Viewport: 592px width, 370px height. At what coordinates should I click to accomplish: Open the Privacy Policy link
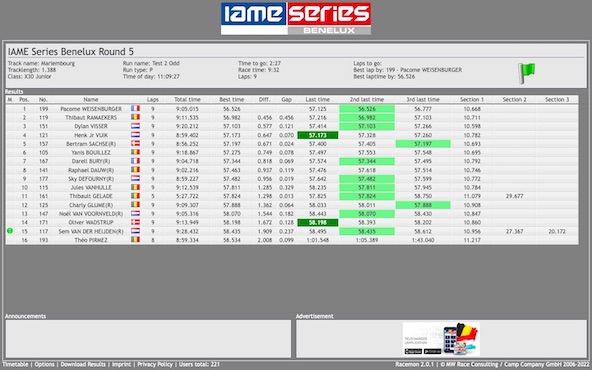(x=155, y=364)
